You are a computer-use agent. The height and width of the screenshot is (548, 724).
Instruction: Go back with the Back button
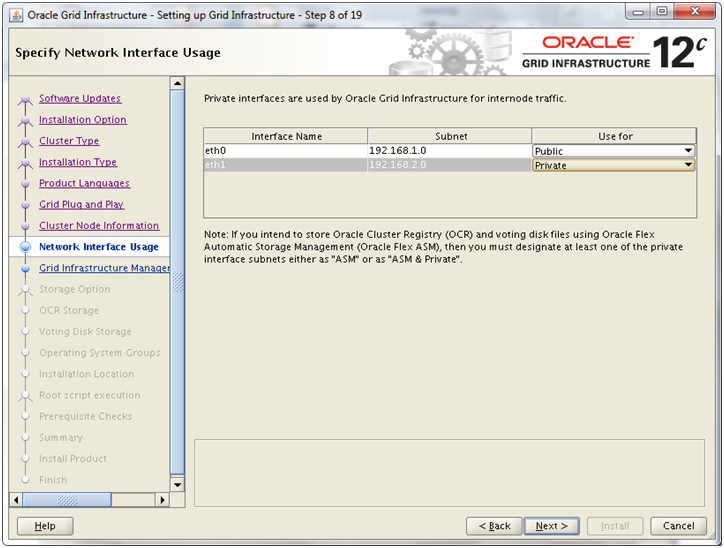tap(494, 526)
